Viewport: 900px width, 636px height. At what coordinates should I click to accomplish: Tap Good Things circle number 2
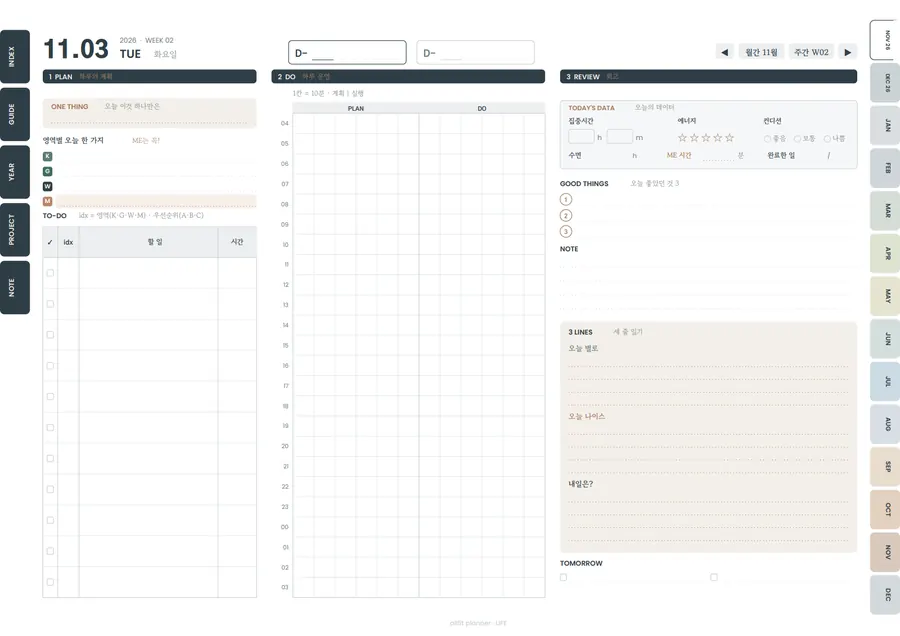tap(566, 215)
